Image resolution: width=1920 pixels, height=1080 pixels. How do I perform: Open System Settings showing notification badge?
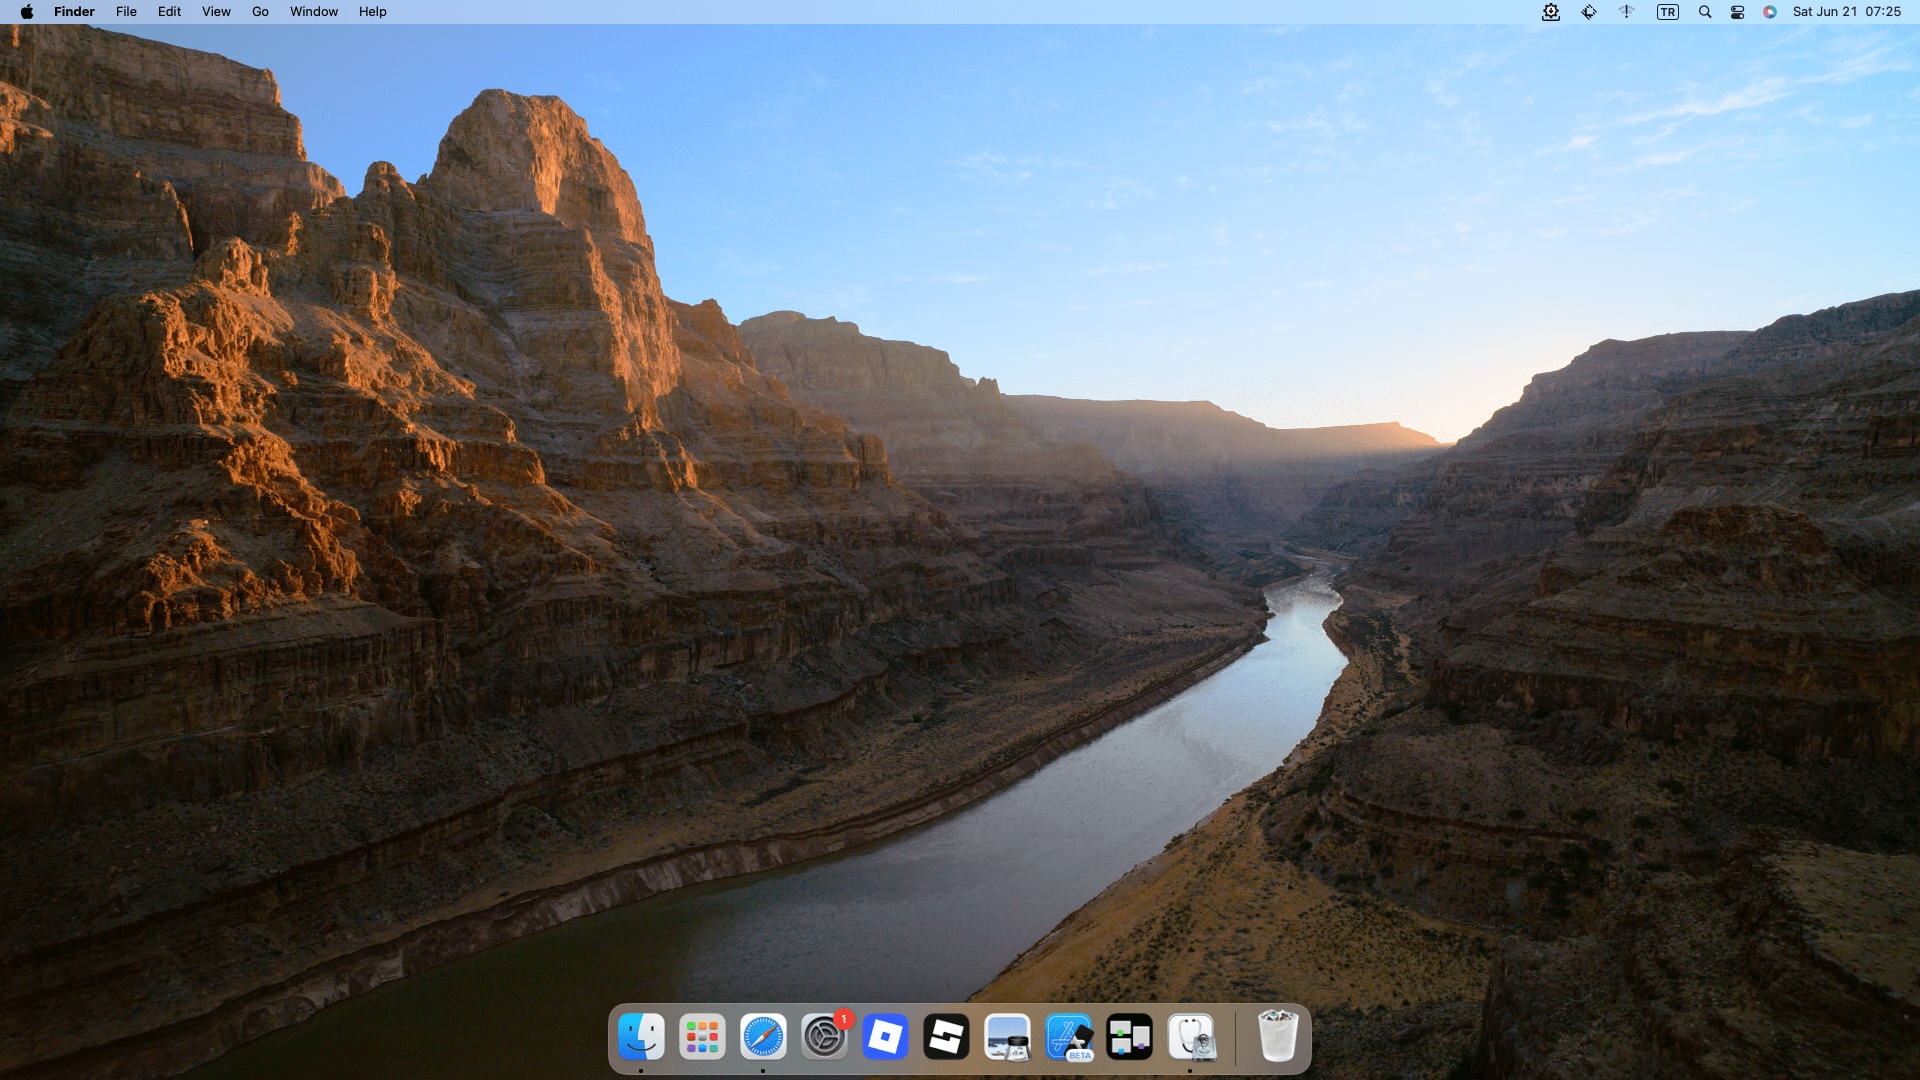(822, 1039)
